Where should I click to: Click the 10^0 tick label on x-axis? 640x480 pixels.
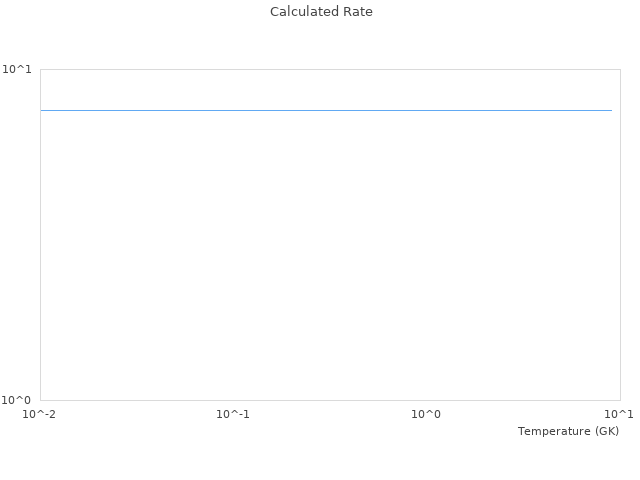[x=426, y=414]
